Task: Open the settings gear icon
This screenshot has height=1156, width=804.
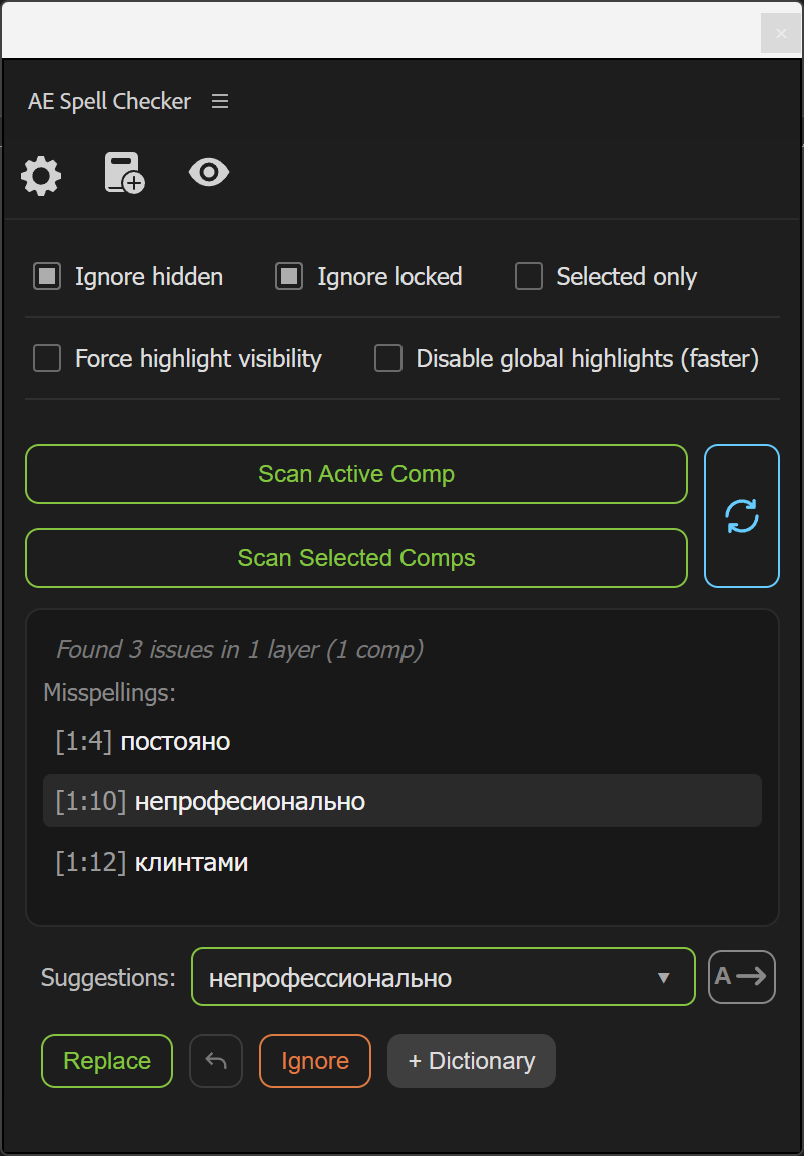Action: point(41,175)
